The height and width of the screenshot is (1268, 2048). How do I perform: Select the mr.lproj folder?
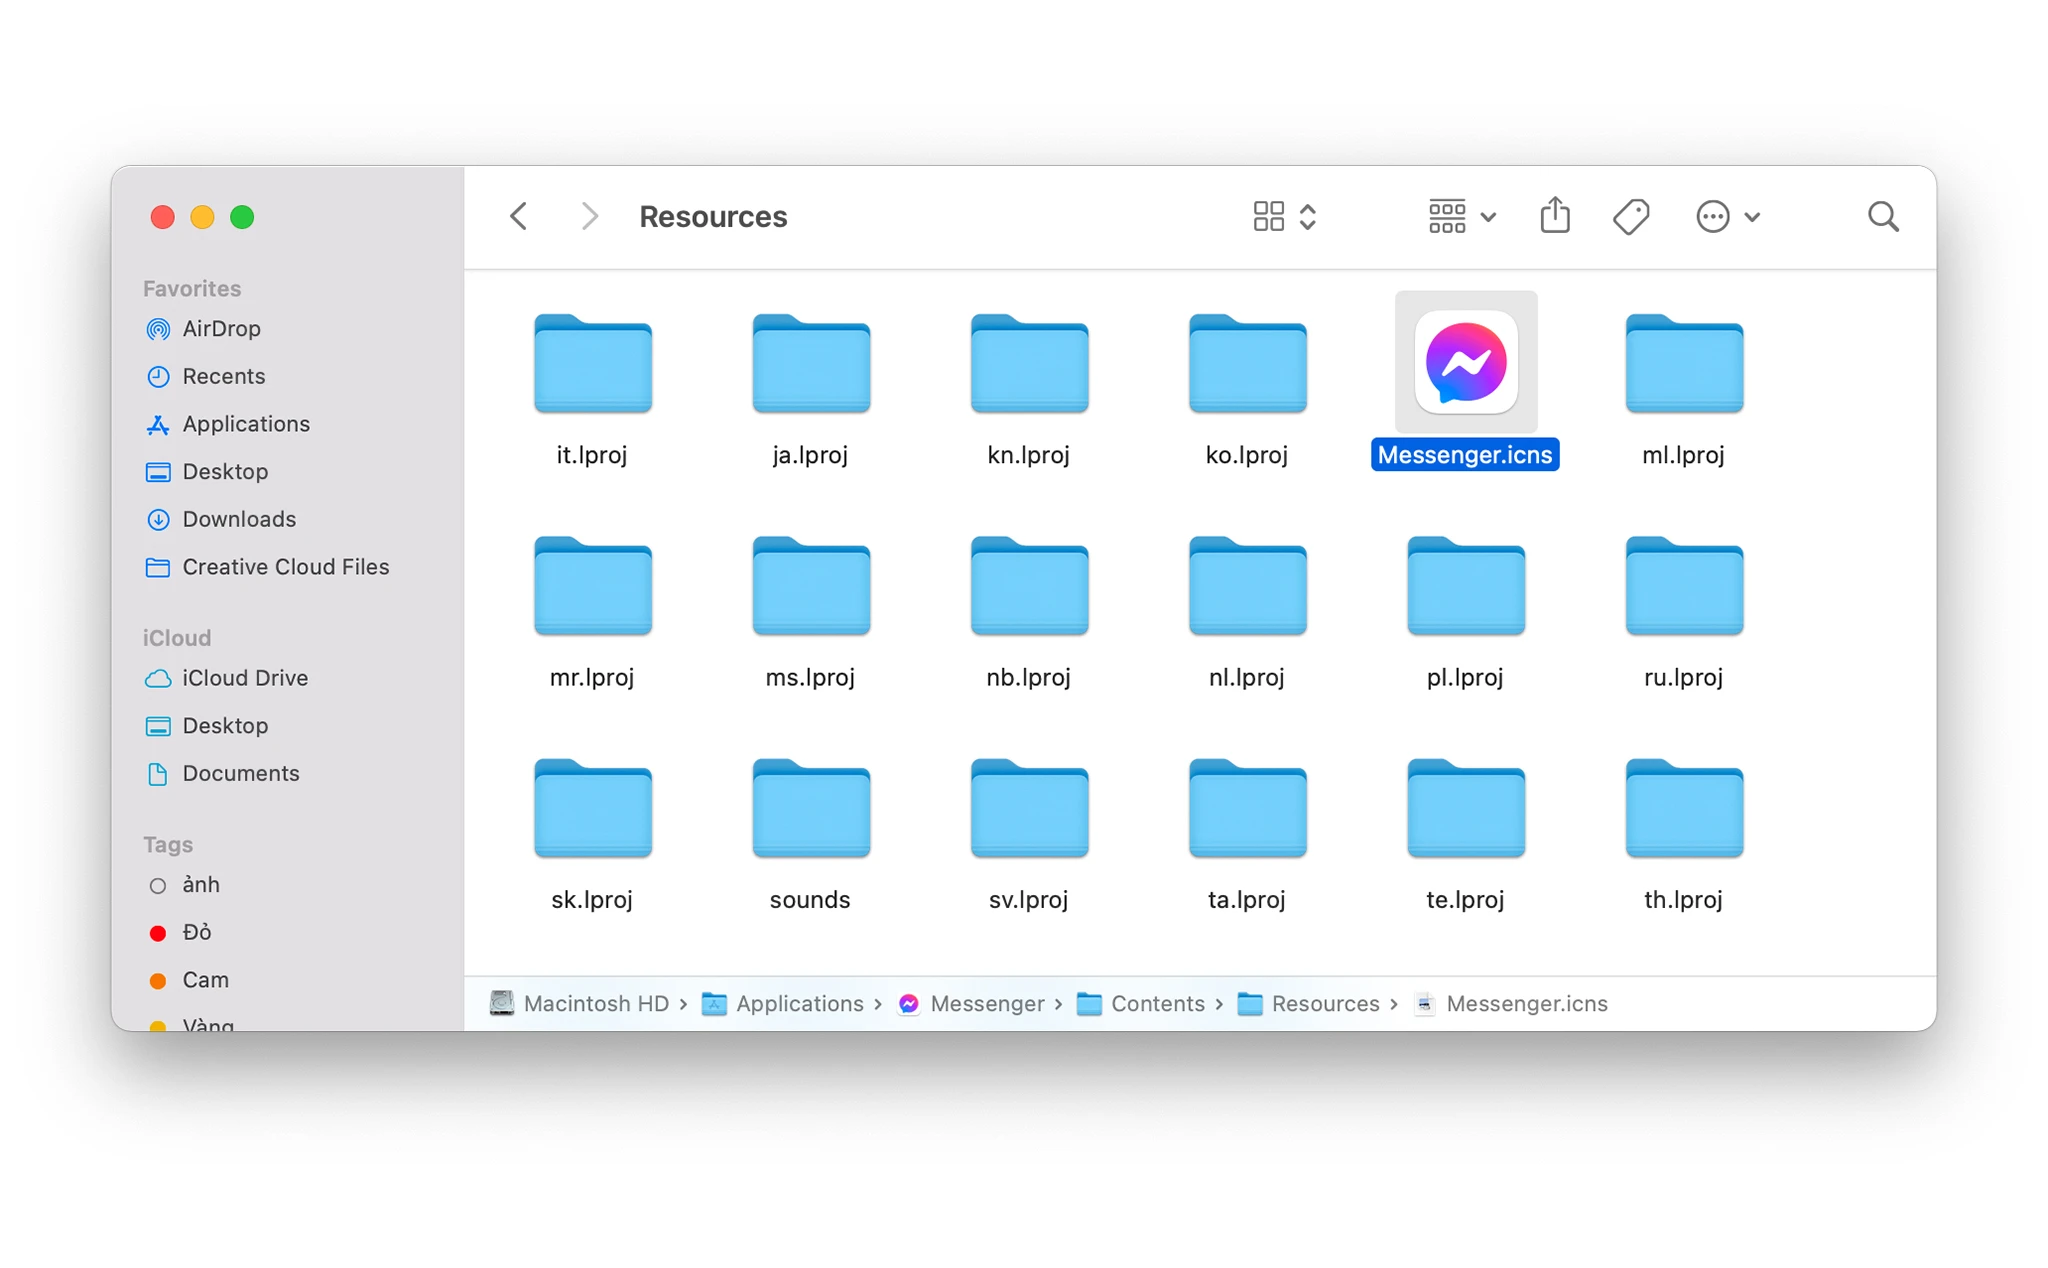592,585
